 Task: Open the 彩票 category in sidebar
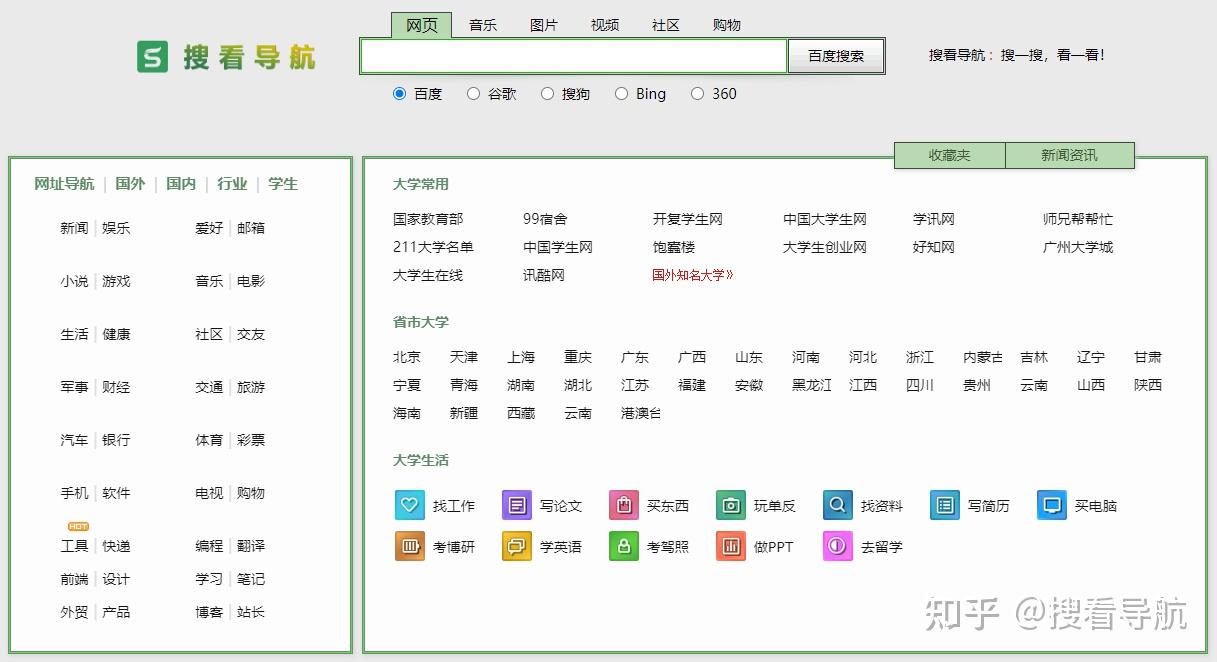click(251, 440)
